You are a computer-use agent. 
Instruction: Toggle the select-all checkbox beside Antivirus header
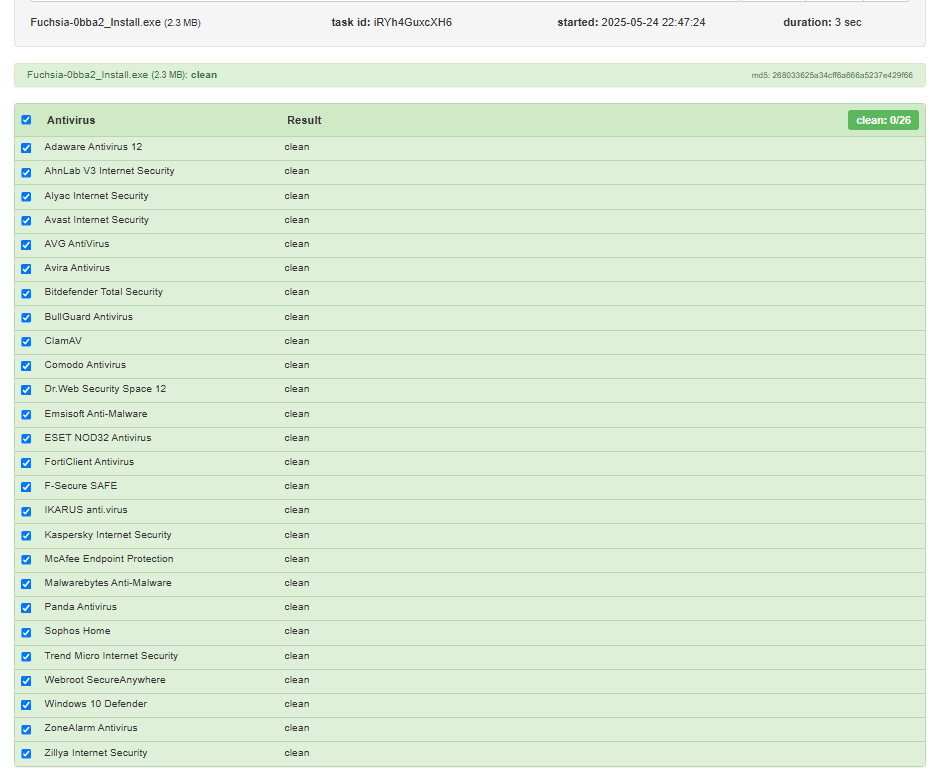click(x=26, y=120)
